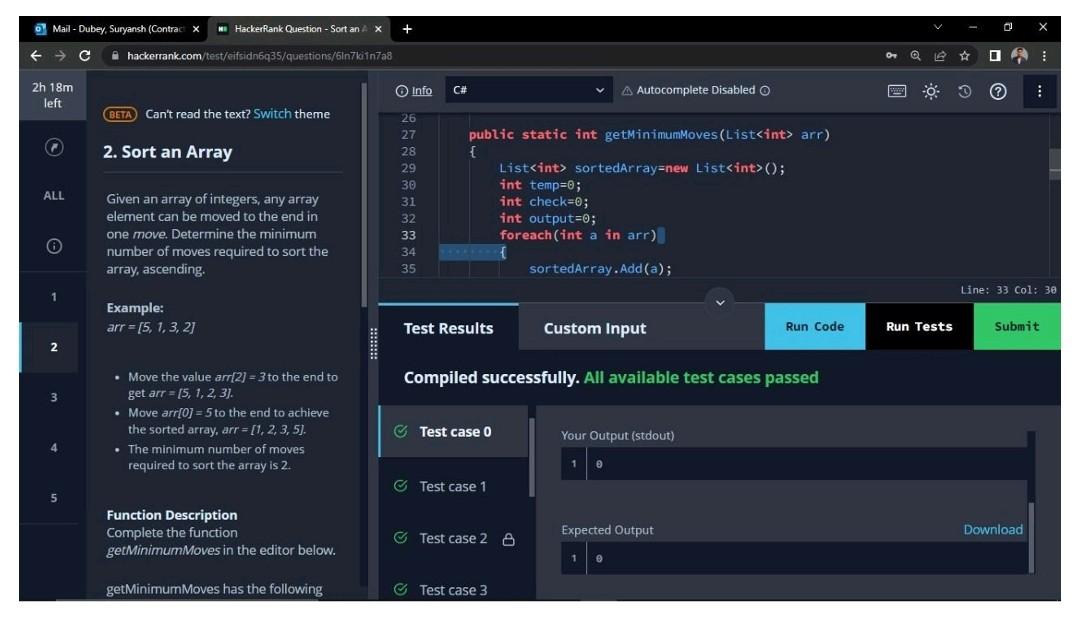
Task: Click the compass icon in left sidebar
Action: pyautogui.click(x=54, y=147)
